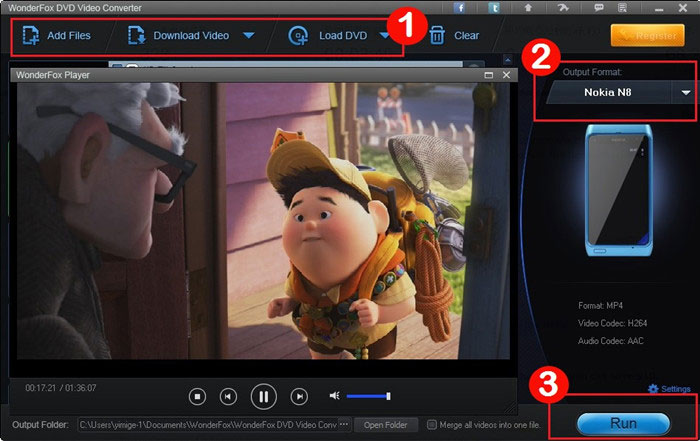
Task: Click the video frame in WonderFox Player
Action: (x=263, y=221)
